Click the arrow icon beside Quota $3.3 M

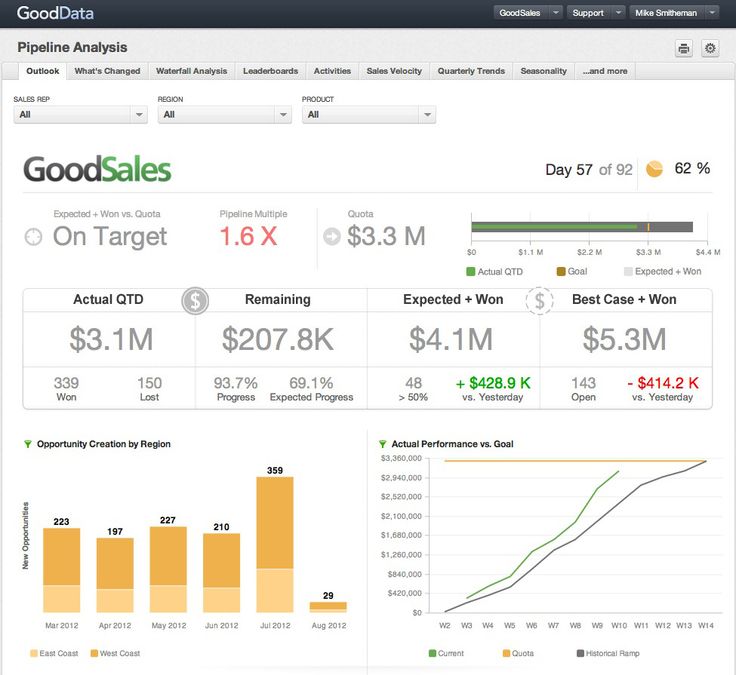pyautogui.click(x=332, y=236)
